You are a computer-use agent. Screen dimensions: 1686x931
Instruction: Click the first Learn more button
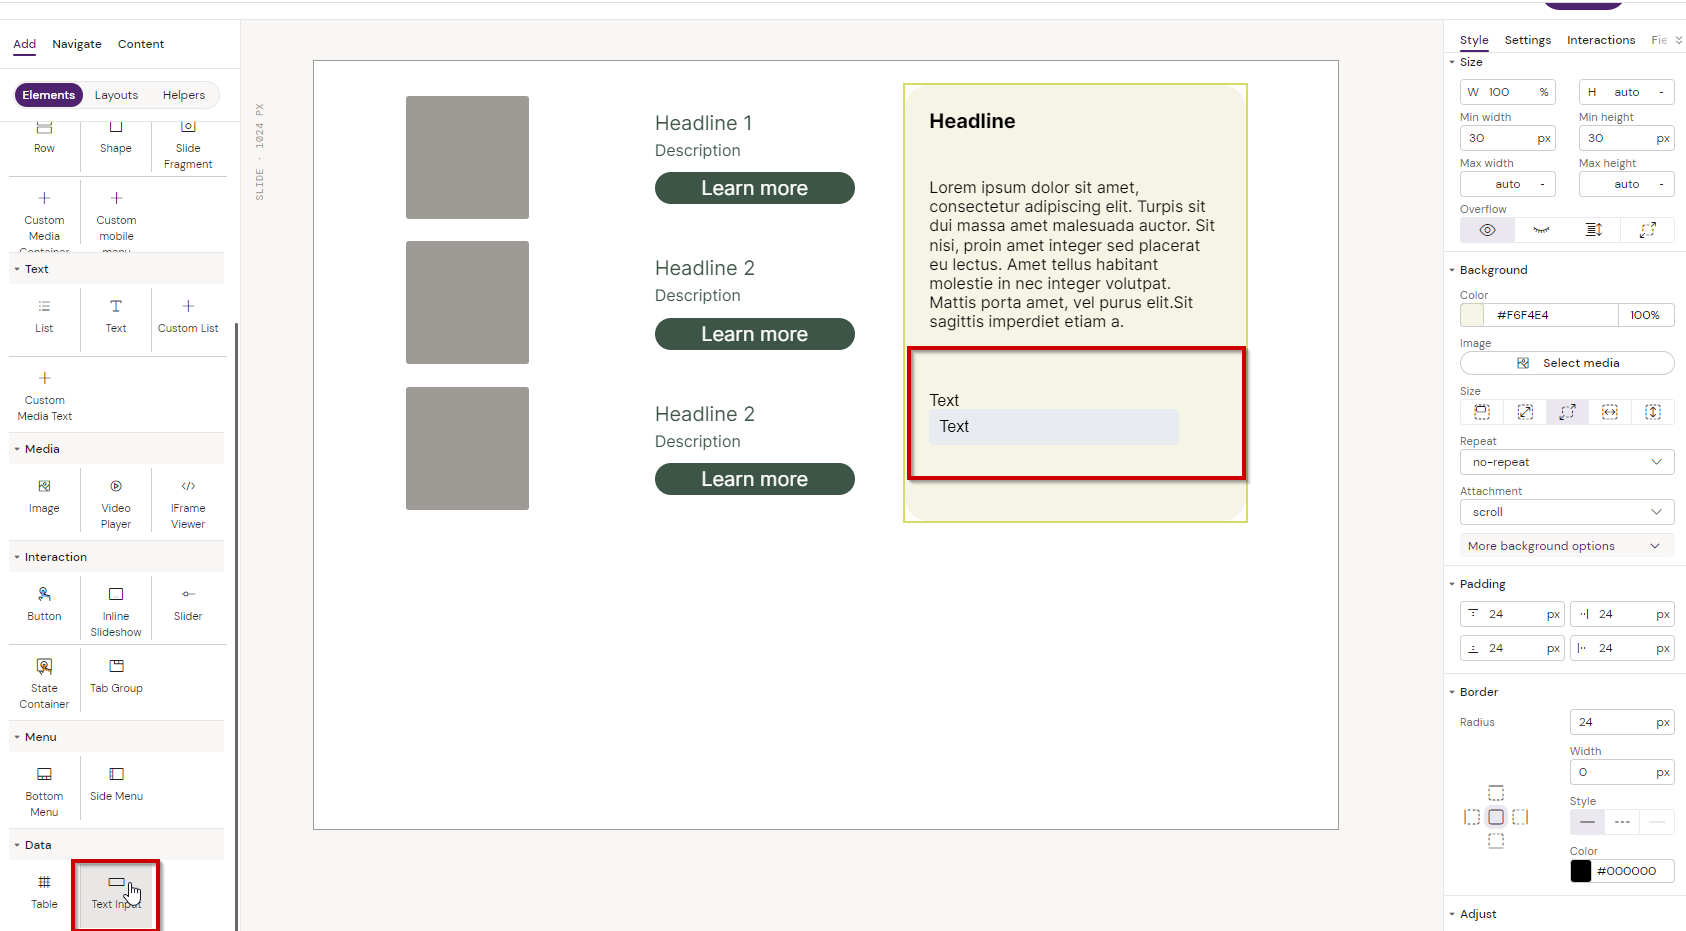click(x=754, y=188)
